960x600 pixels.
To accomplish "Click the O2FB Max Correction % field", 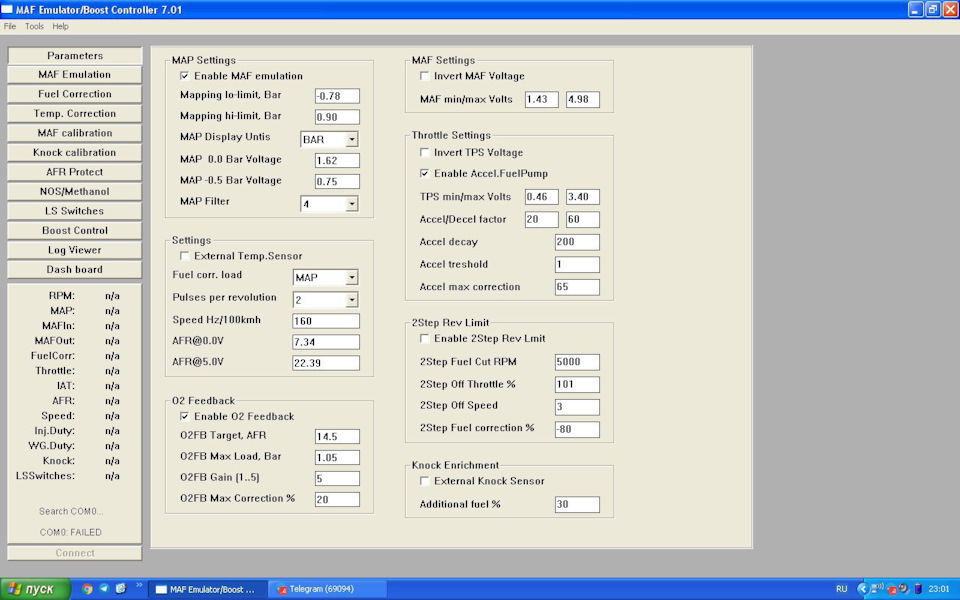I will (x=337, y=499).
